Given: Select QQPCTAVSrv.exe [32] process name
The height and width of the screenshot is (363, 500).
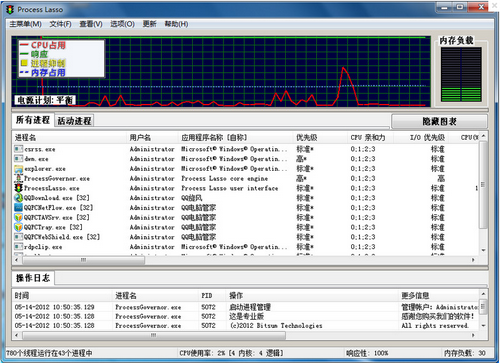Looking at the screenshot, I should (57, 218).
